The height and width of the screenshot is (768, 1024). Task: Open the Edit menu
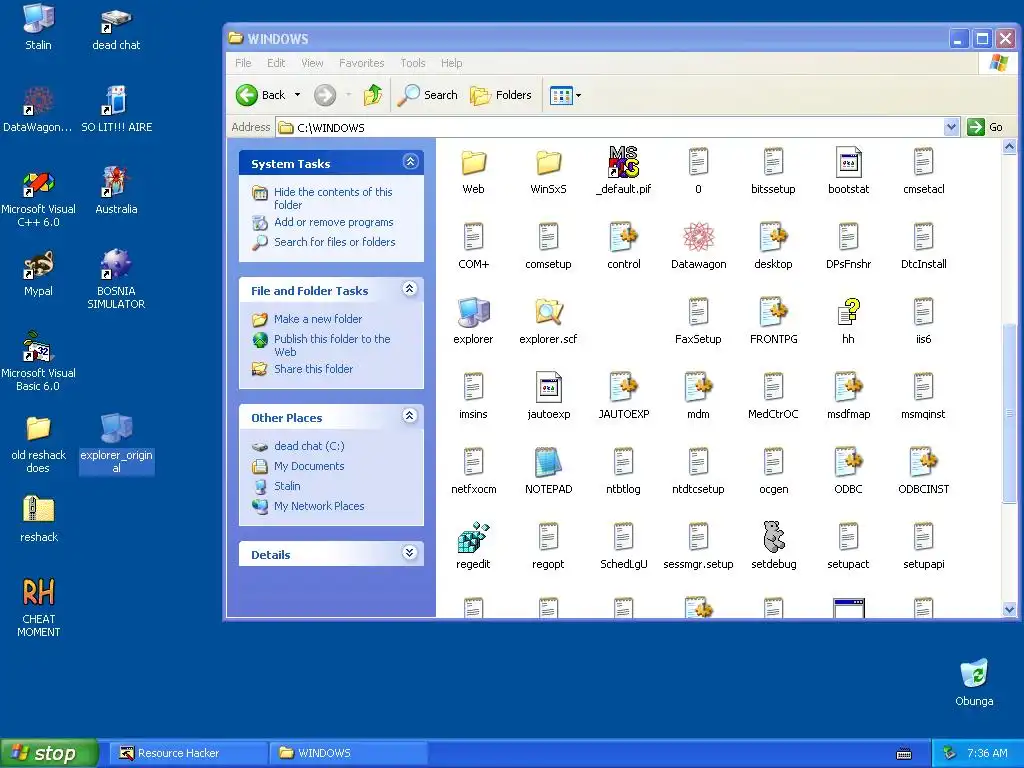tap(276, 63)
